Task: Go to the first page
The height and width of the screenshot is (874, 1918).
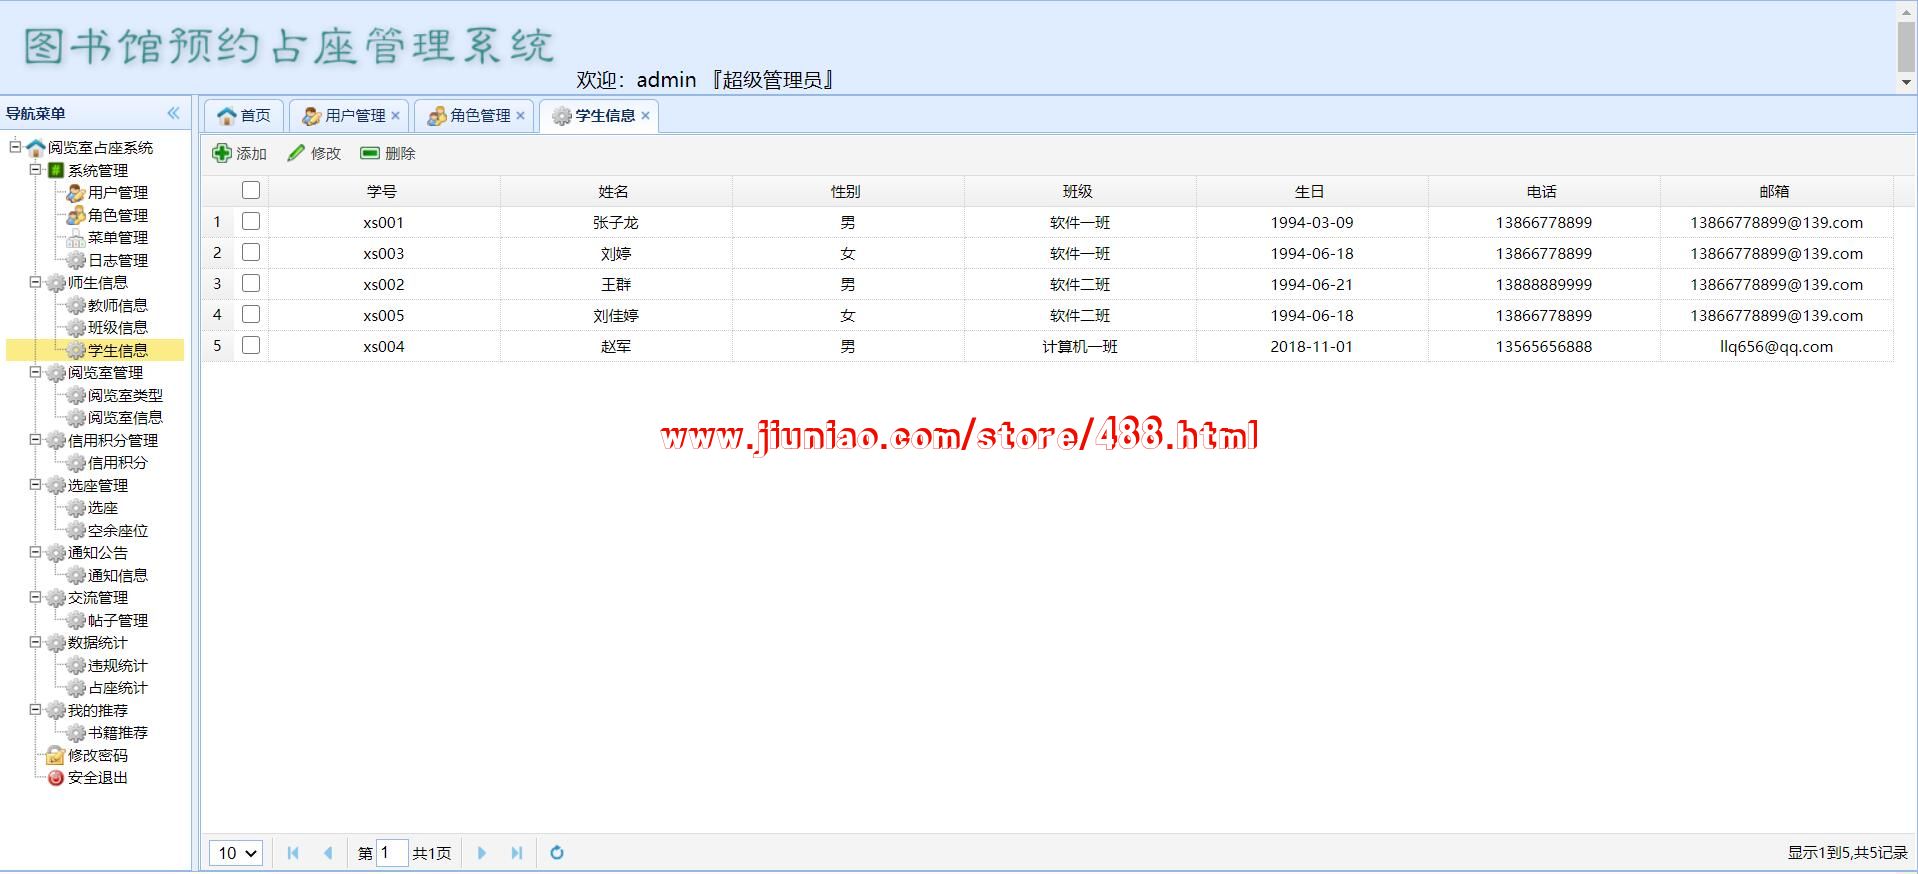Action: (293, 853)
